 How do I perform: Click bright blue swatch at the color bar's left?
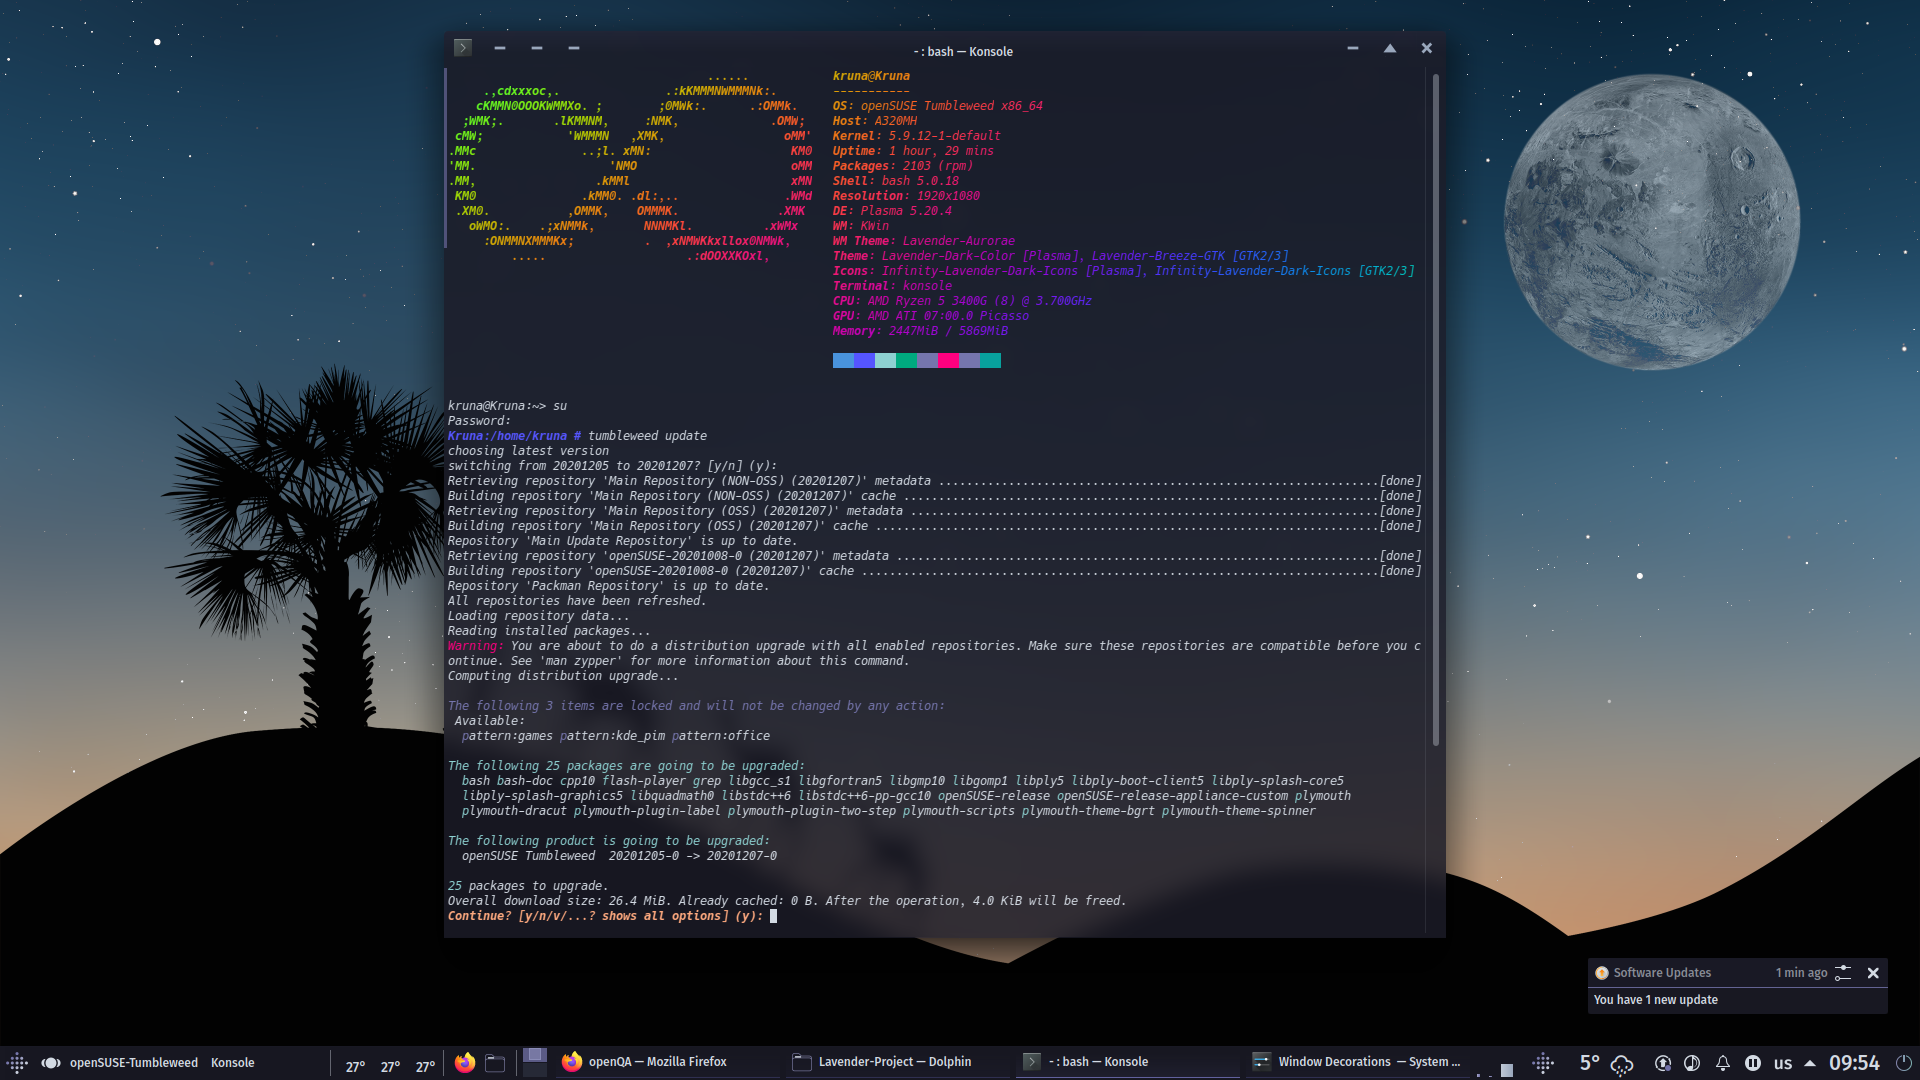pyautogui.click(x=843, y=361)
